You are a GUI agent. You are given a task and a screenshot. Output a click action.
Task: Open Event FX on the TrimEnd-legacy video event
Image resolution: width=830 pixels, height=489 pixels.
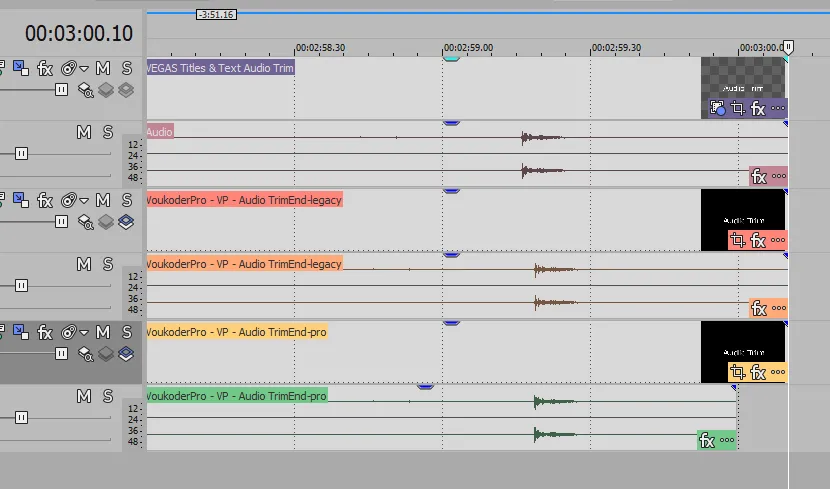click(758, 241)
